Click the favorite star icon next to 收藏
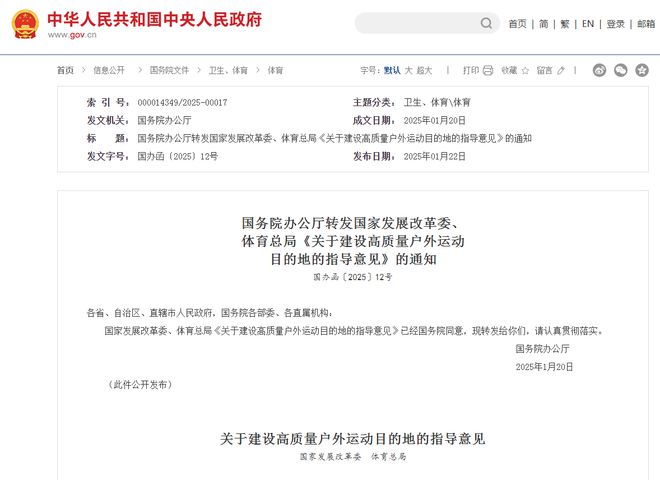The height and width of the screenshot is (480, 660). pos(525,71)
